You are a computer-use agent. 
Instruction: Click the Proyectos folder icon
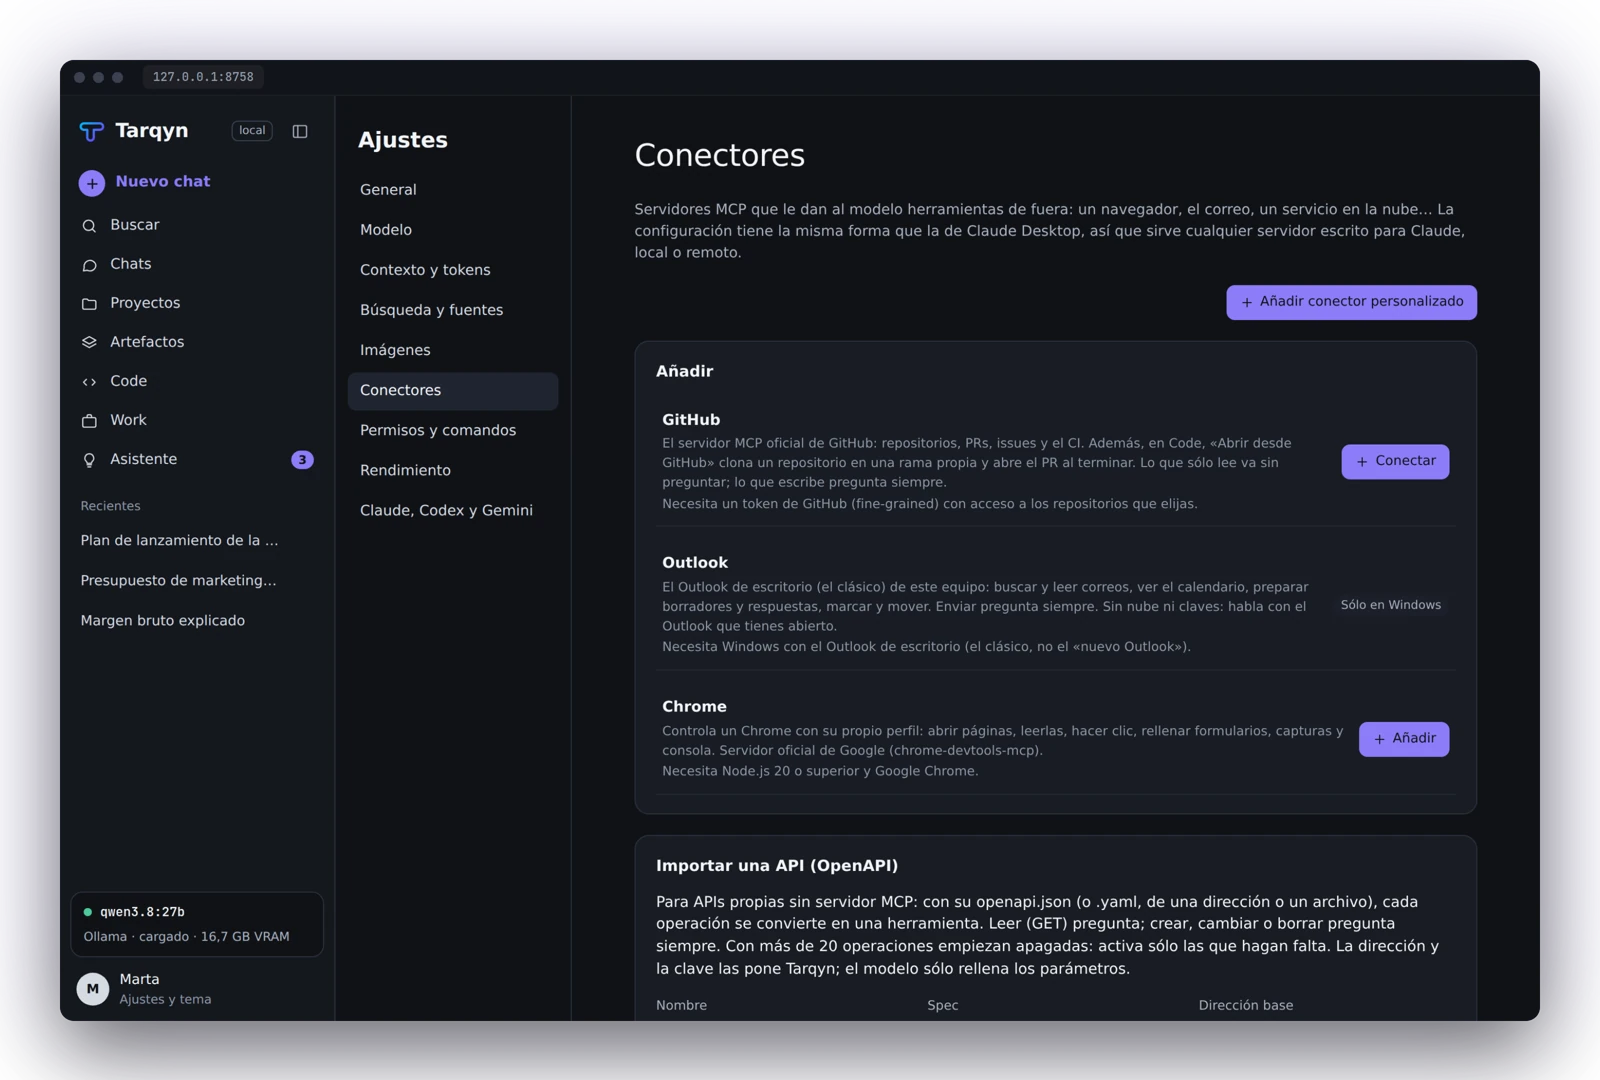tap(89, 304)
